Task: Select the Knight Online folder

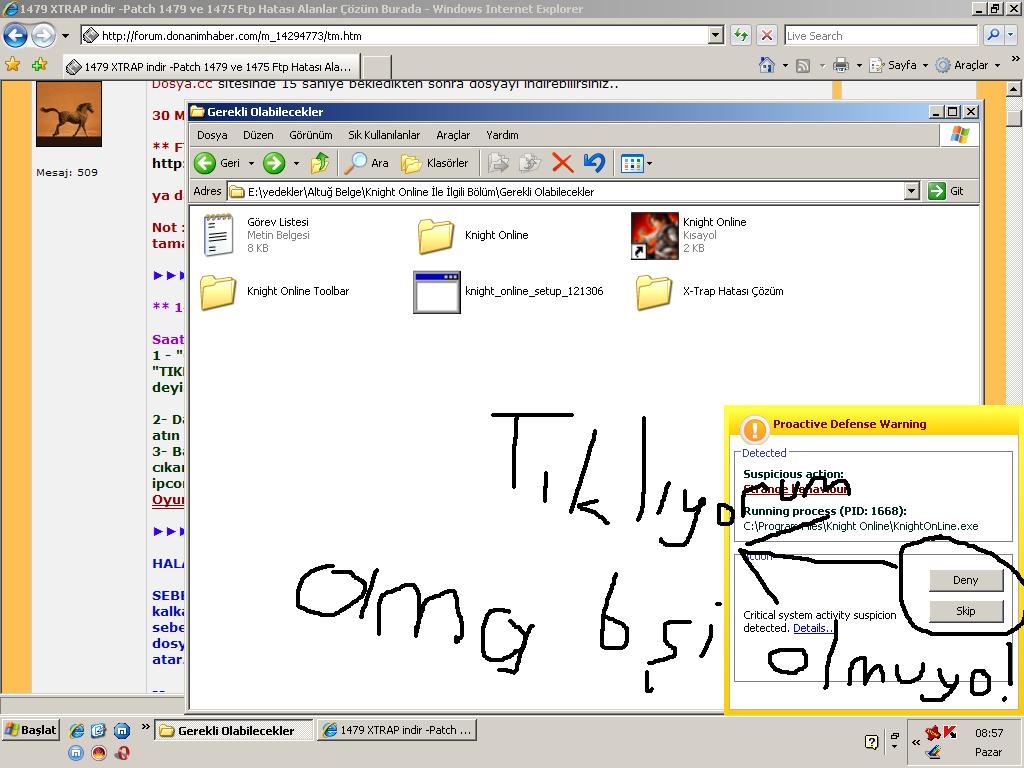Action: click(473, 235)
